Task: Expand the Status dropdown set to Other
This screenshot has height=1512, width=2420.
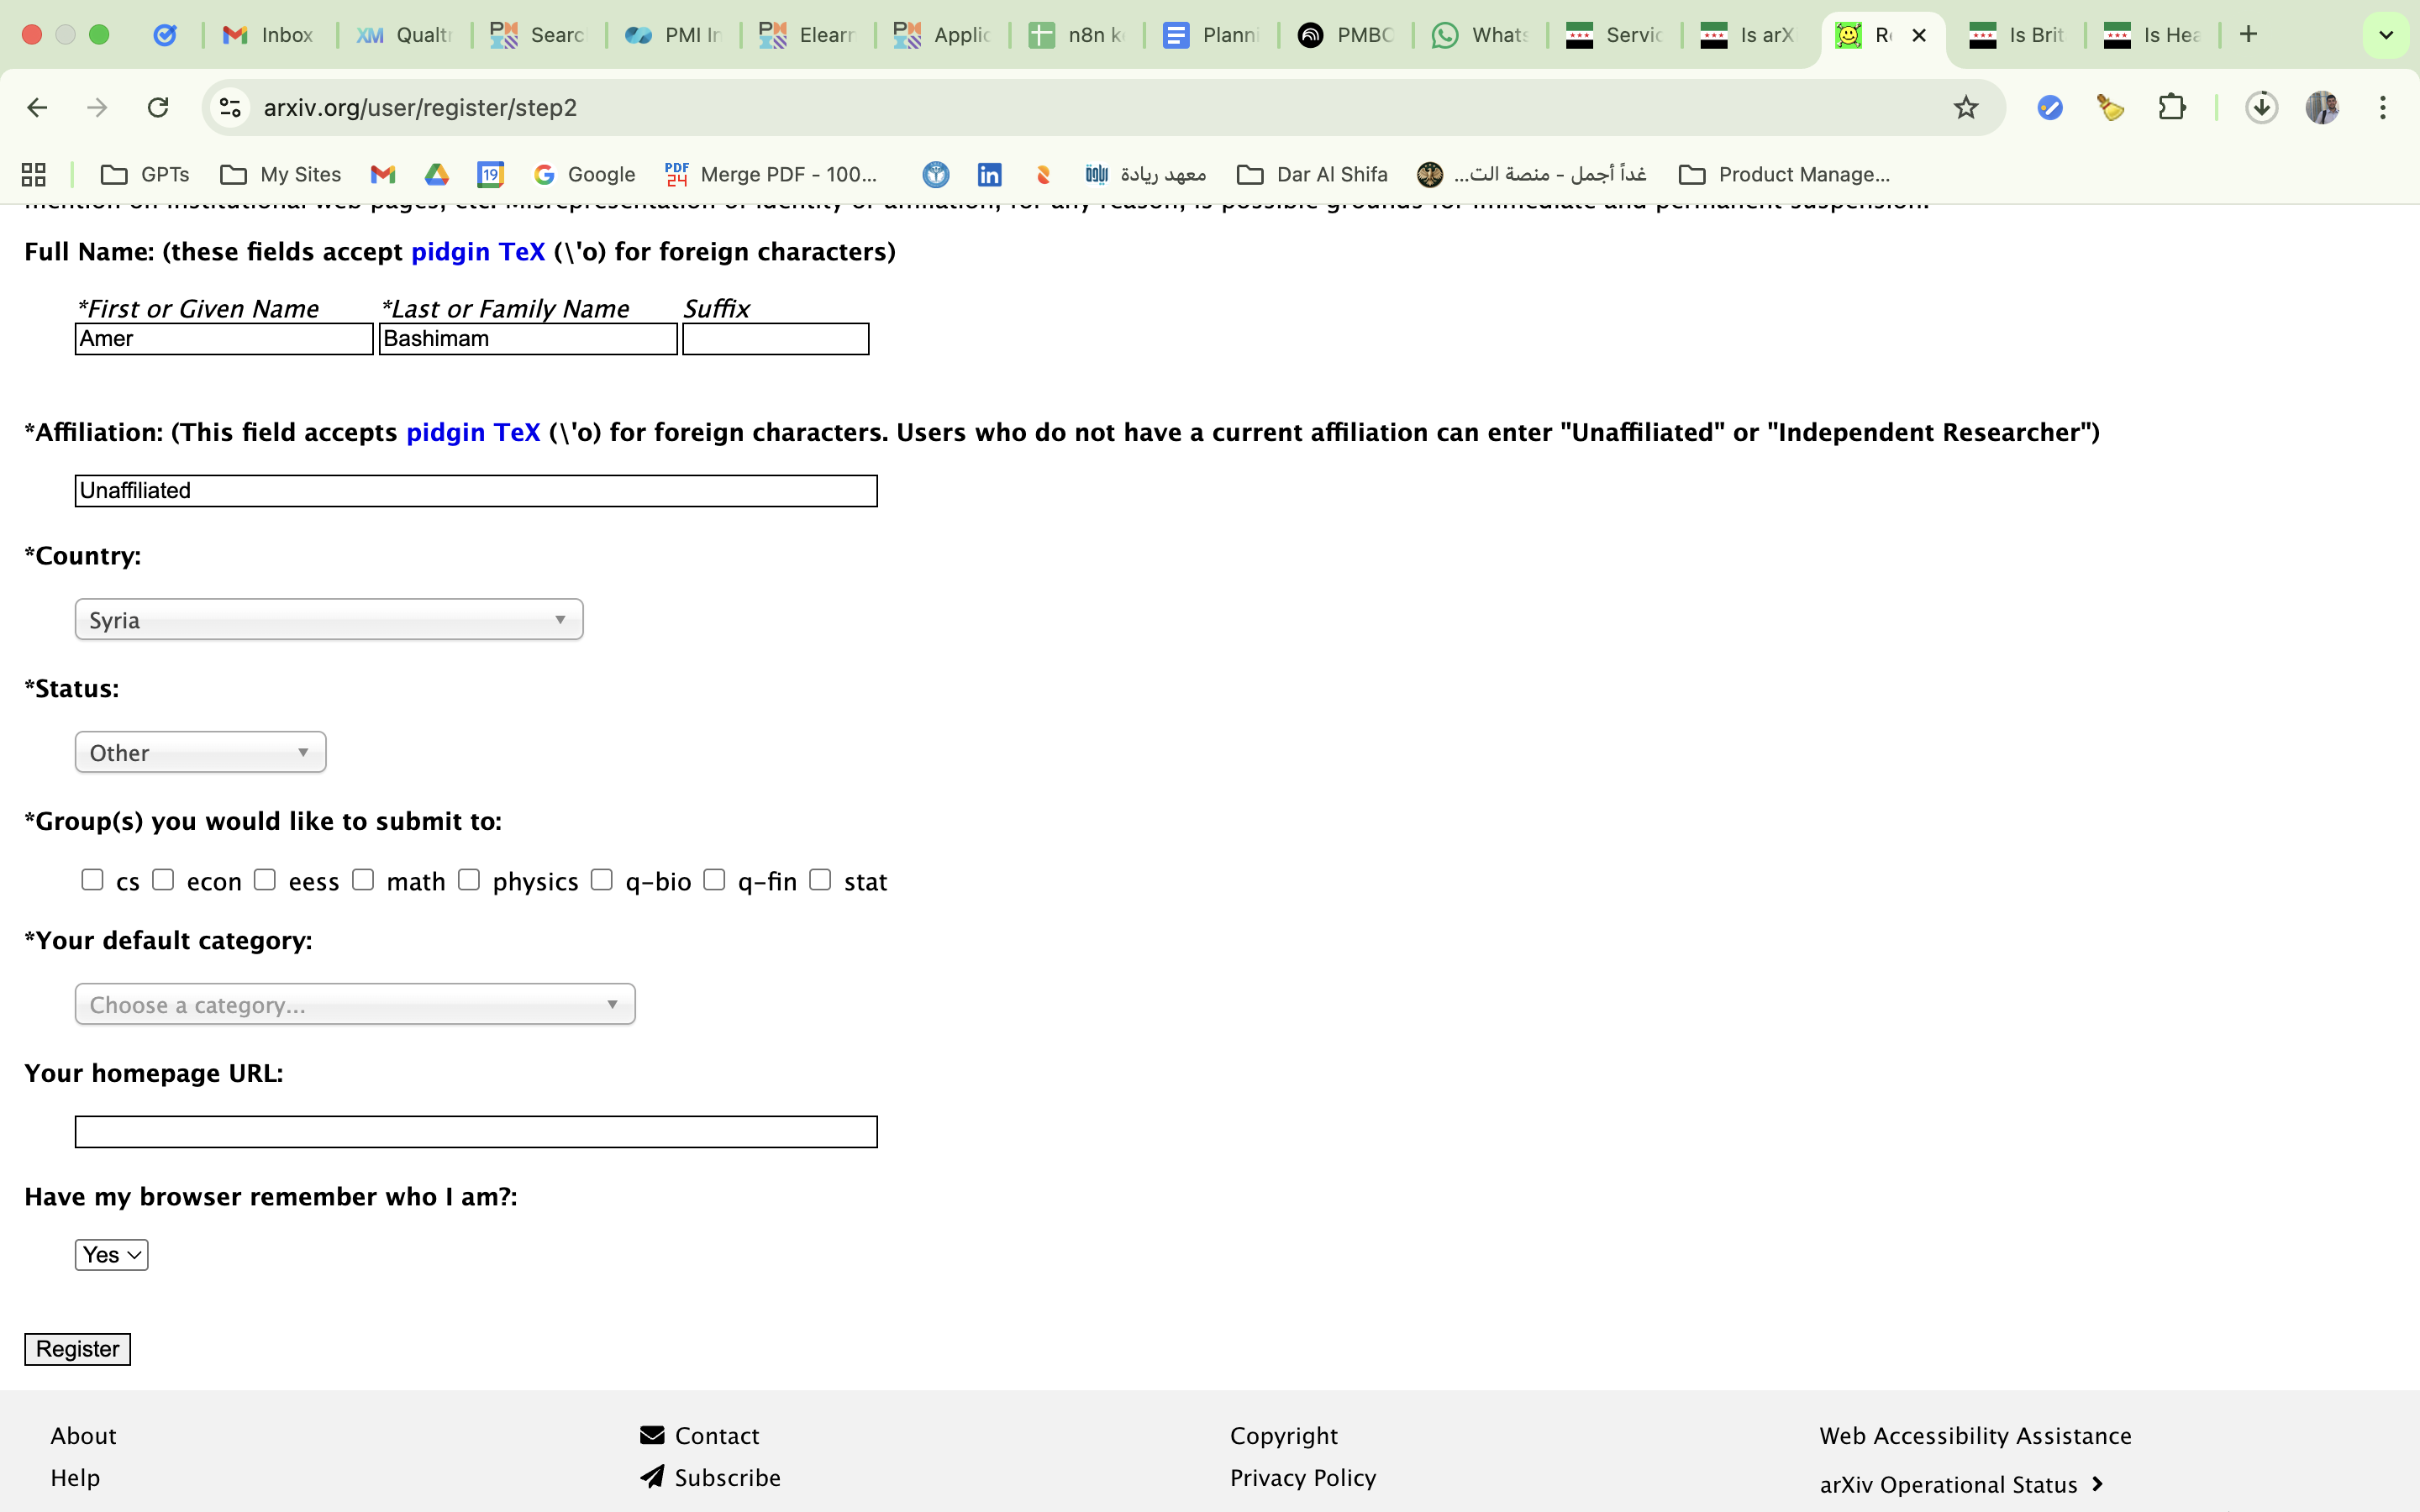Action: coord(200,752)
